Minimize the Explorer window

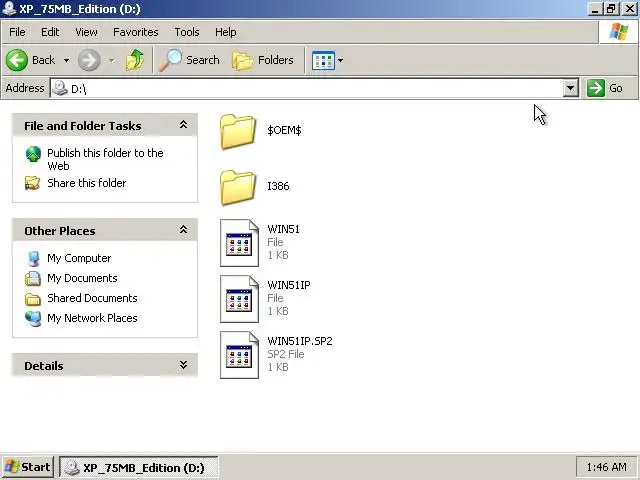point(595,9)
